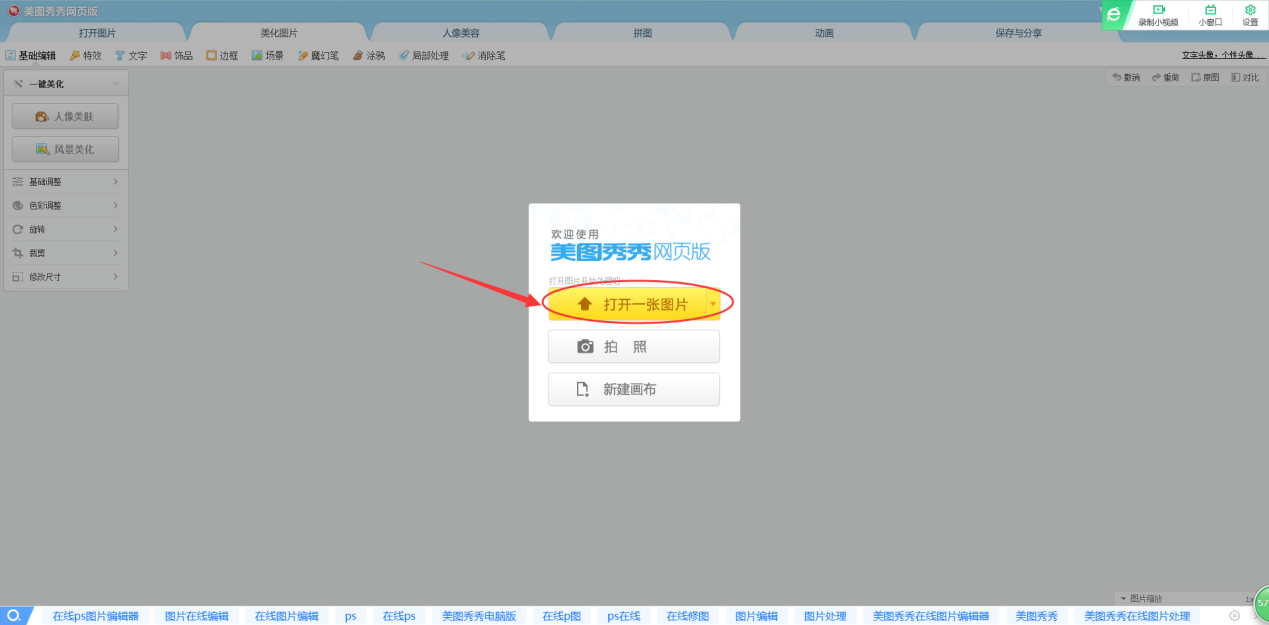Switch to the 保存与分享 tab
Screen dimensions: 1269x625
pyautogui.click(x=1018, y=33)
